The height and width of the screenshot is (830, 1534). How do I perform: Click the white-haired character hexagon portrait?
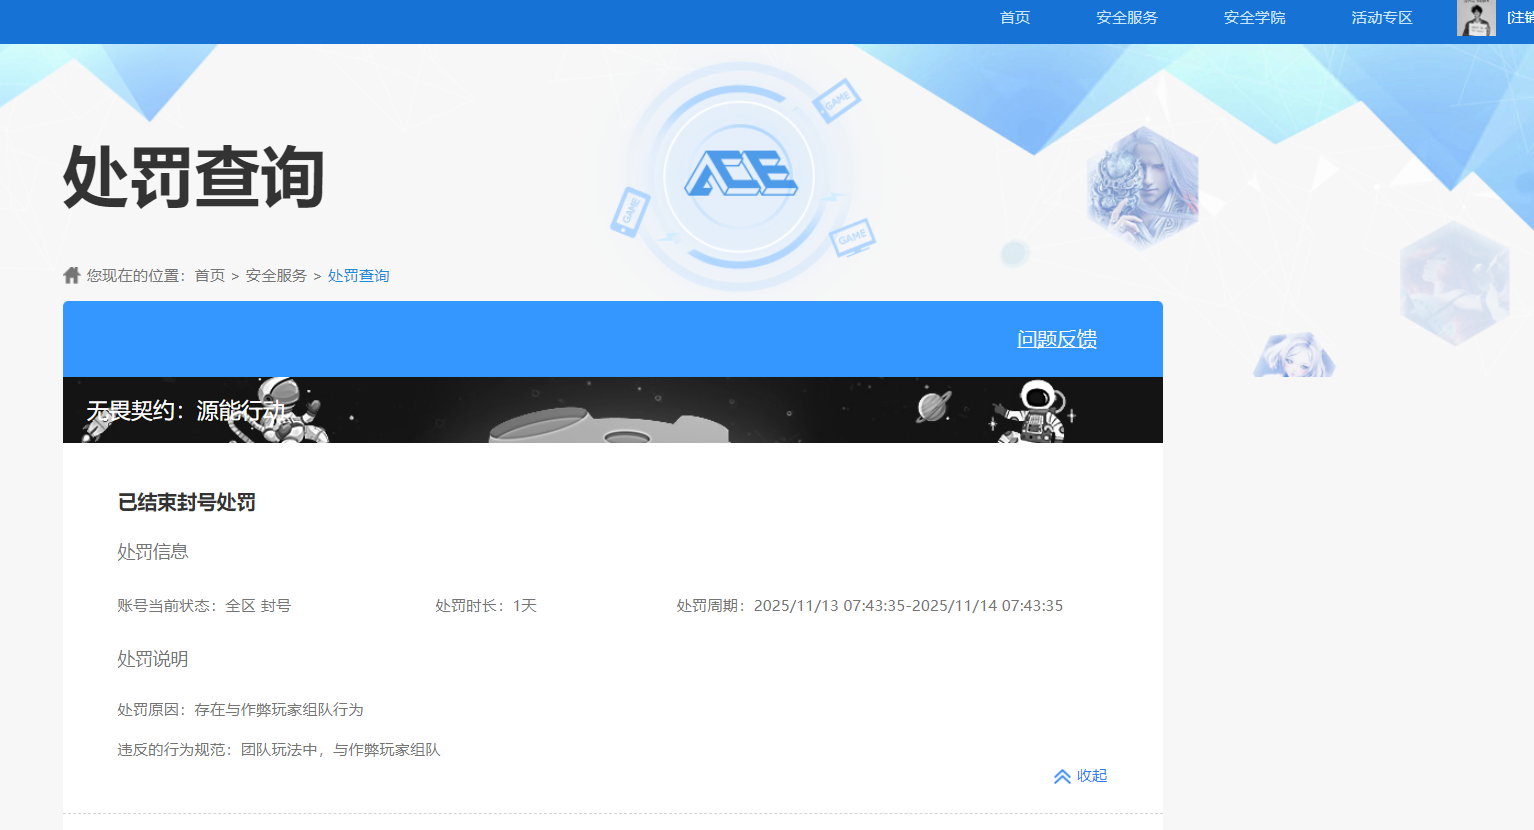tap(1142, 188)
